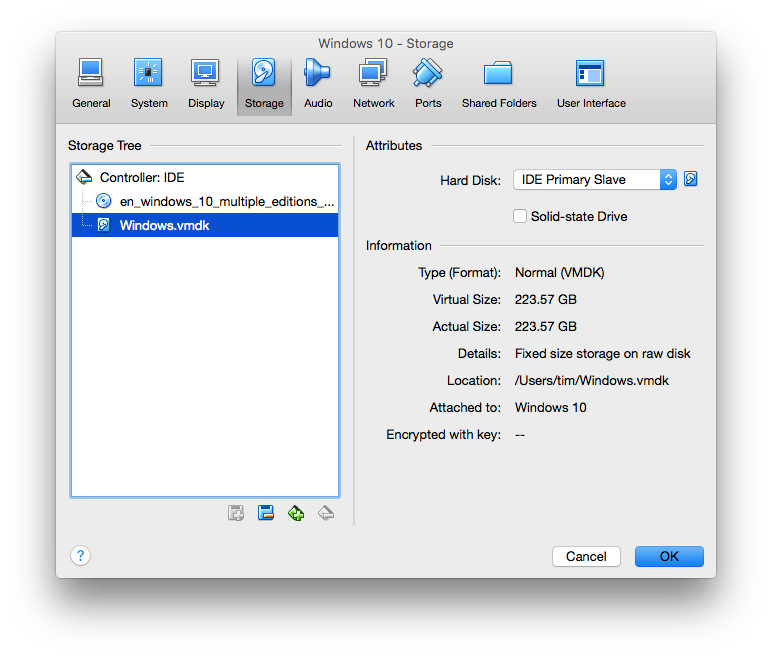Click the 'Attributes' heading
The height and width of the screenshot is (658, 772).
pyautogui.click(x=394, y=146)
